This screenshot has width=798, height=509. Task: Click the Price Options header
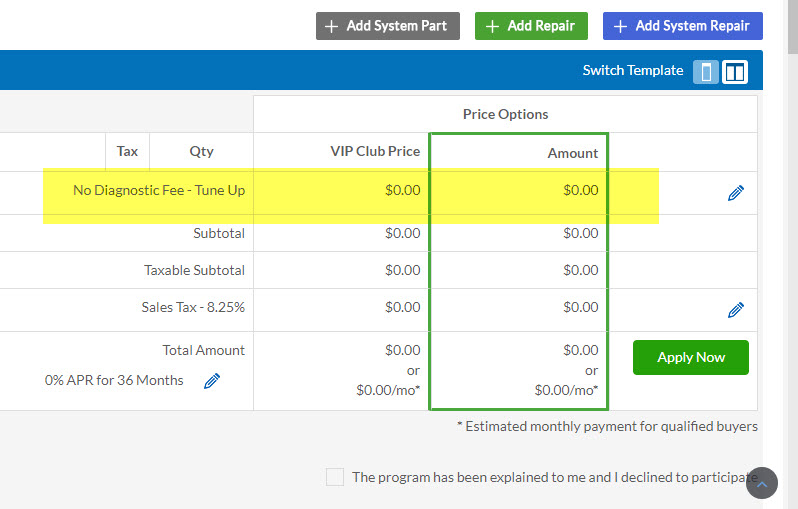[505, 114]
